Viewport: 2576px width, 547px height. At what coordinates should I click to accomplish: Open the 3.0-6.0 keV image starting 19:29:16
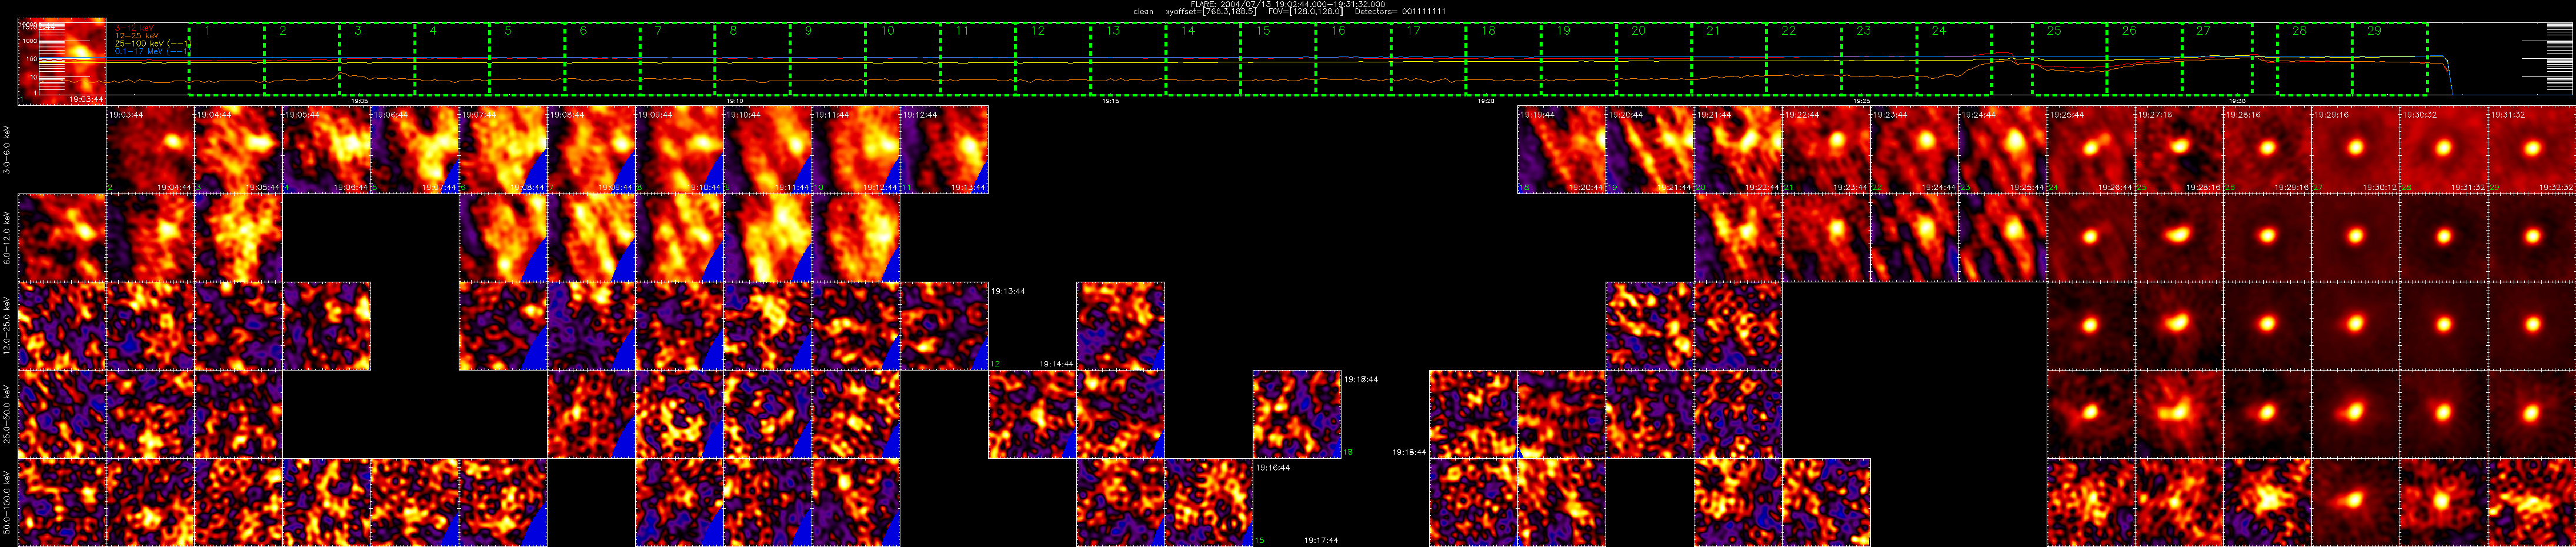point(2354,149)
